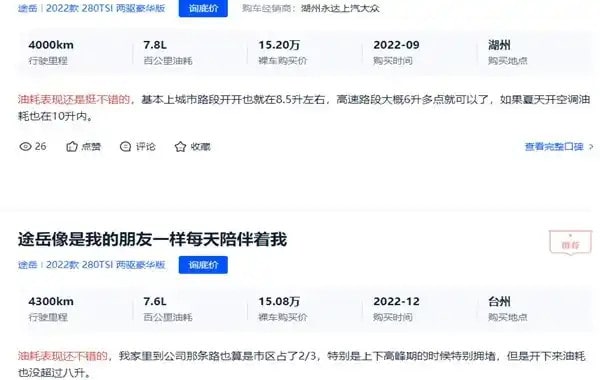This screenshot has width=600, height=380.
Task: Select mileage value 4000km
Action: 51,45
